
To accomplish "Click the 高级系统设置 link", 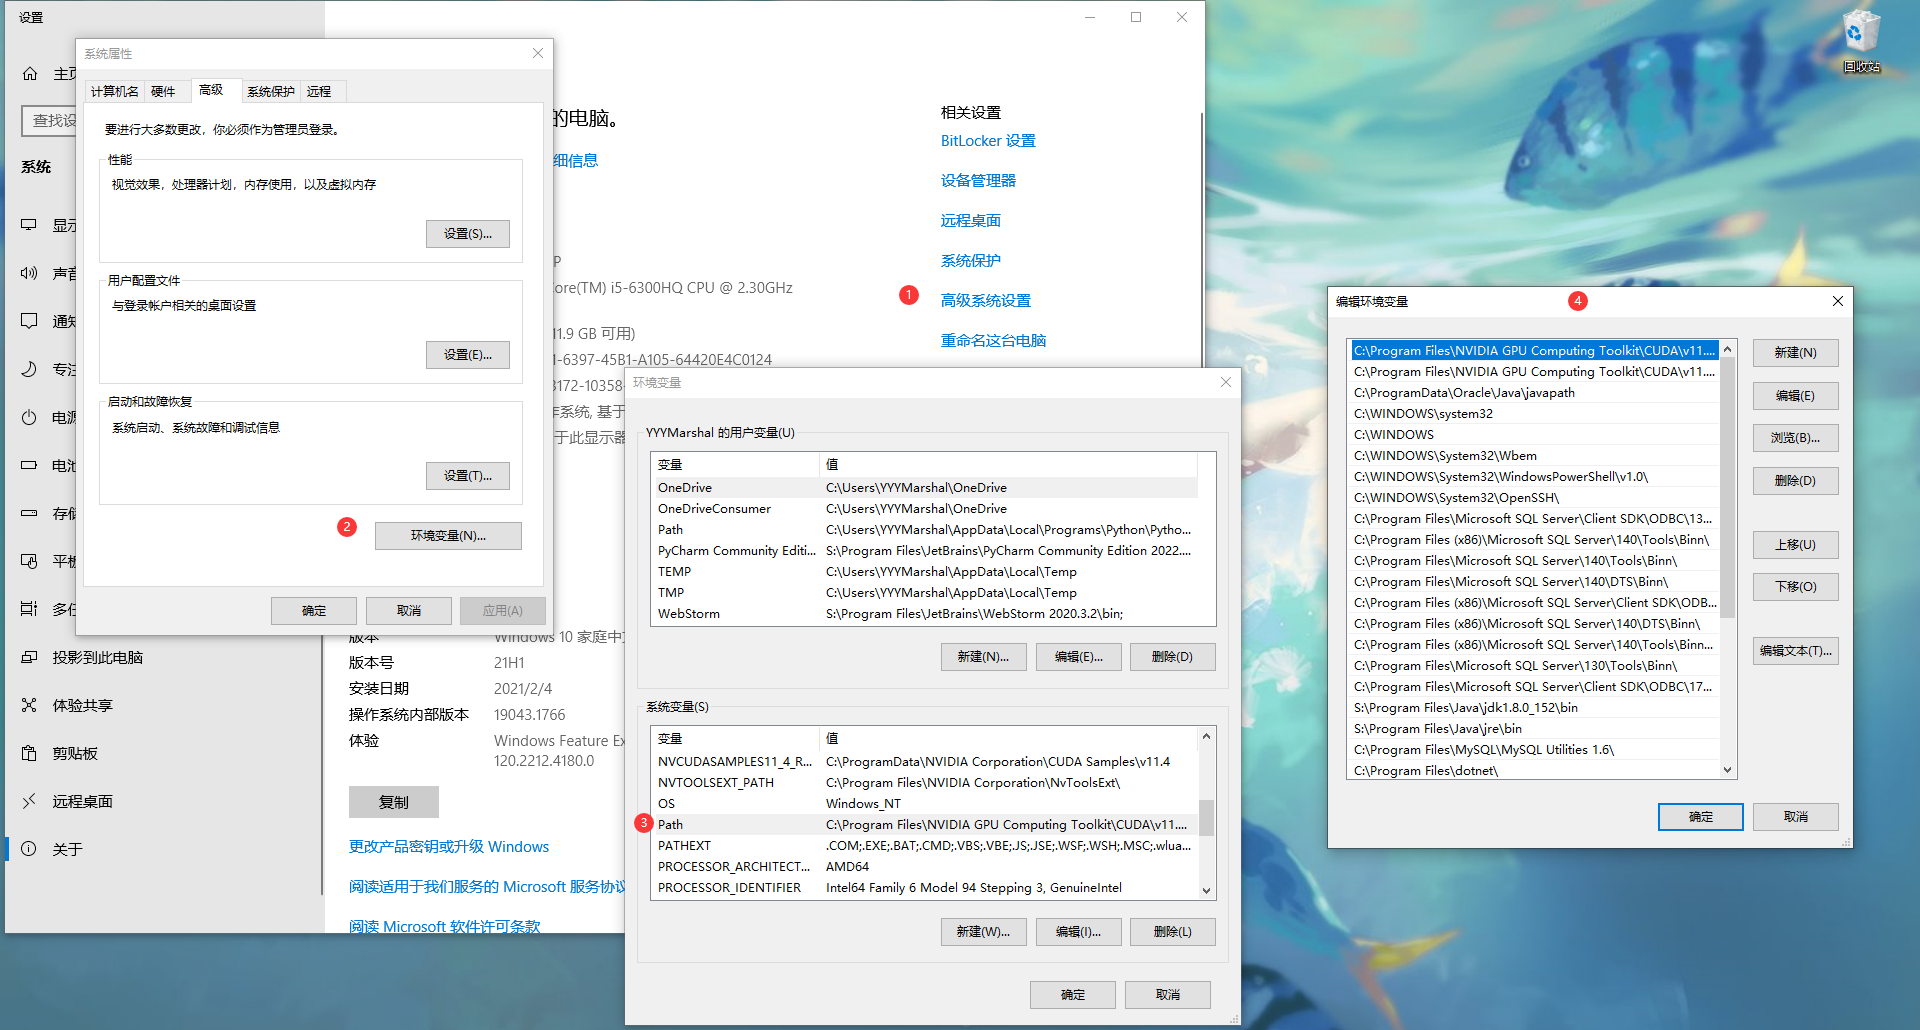I will (x=985, y=300).
